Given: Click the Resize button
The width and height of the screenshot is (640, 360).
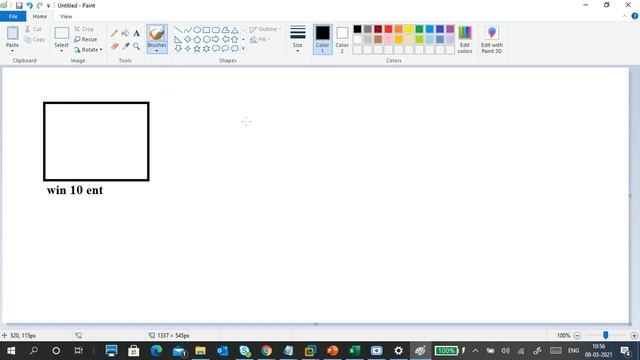Looking at the screenshot, I should click(86, 39).
